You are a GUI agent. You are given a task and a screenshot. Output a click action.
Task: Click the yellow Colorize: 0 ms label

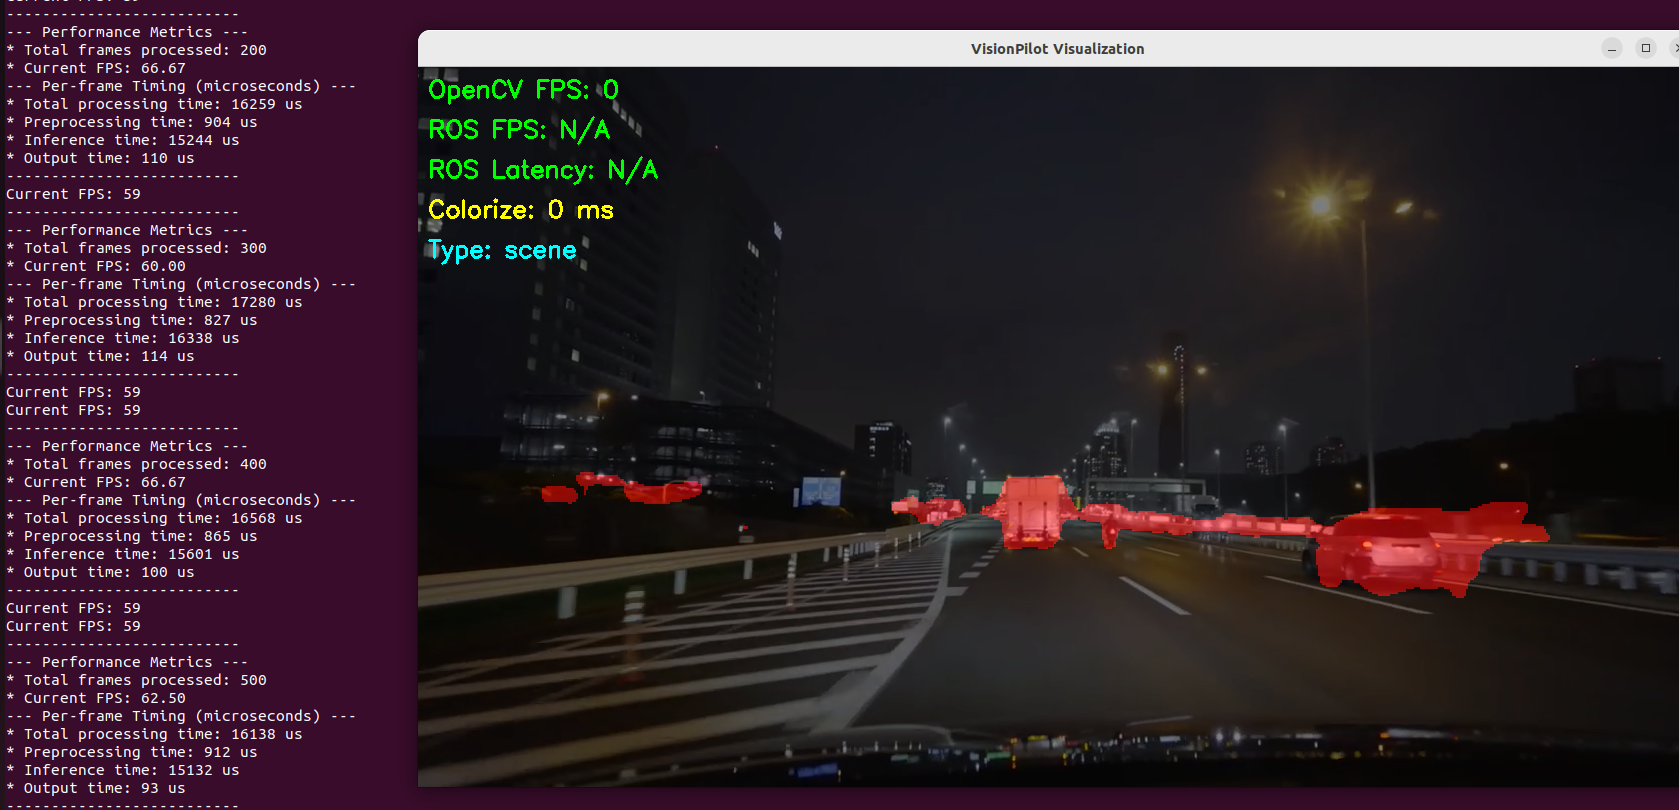pos(520,210)
